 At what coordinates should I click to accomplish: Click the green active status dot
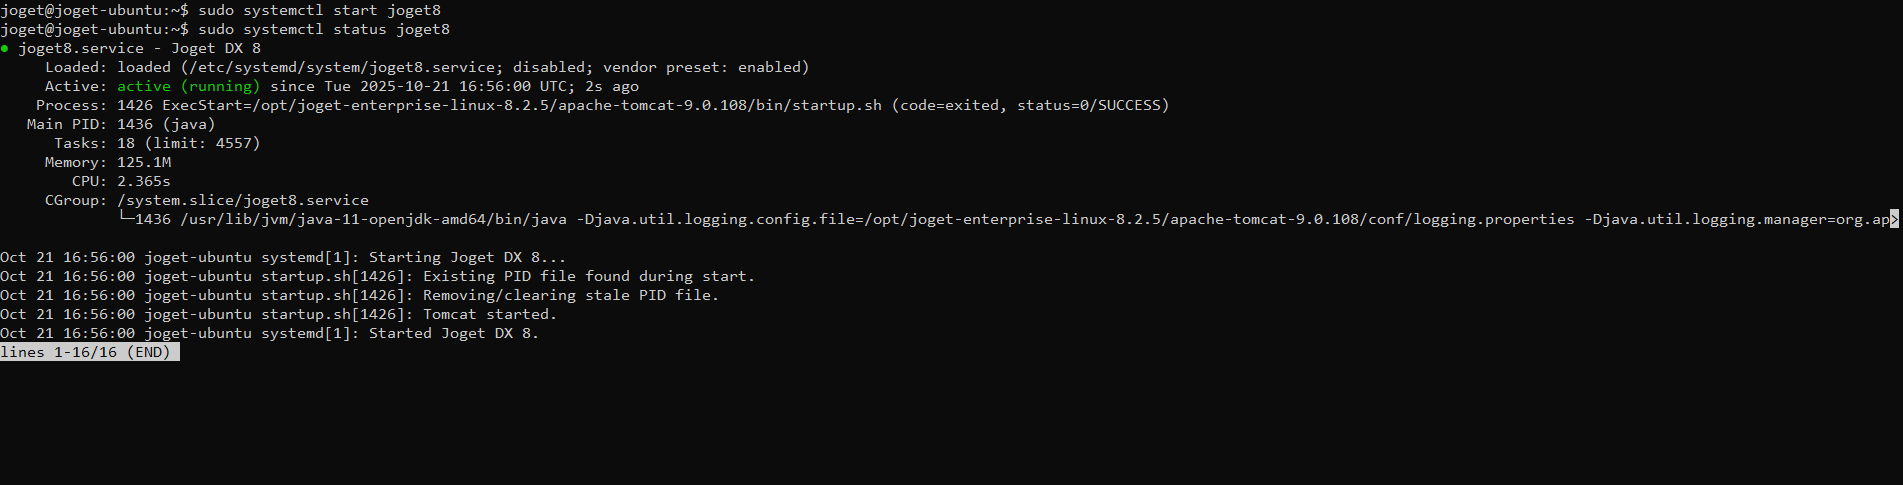pos(5,48)
